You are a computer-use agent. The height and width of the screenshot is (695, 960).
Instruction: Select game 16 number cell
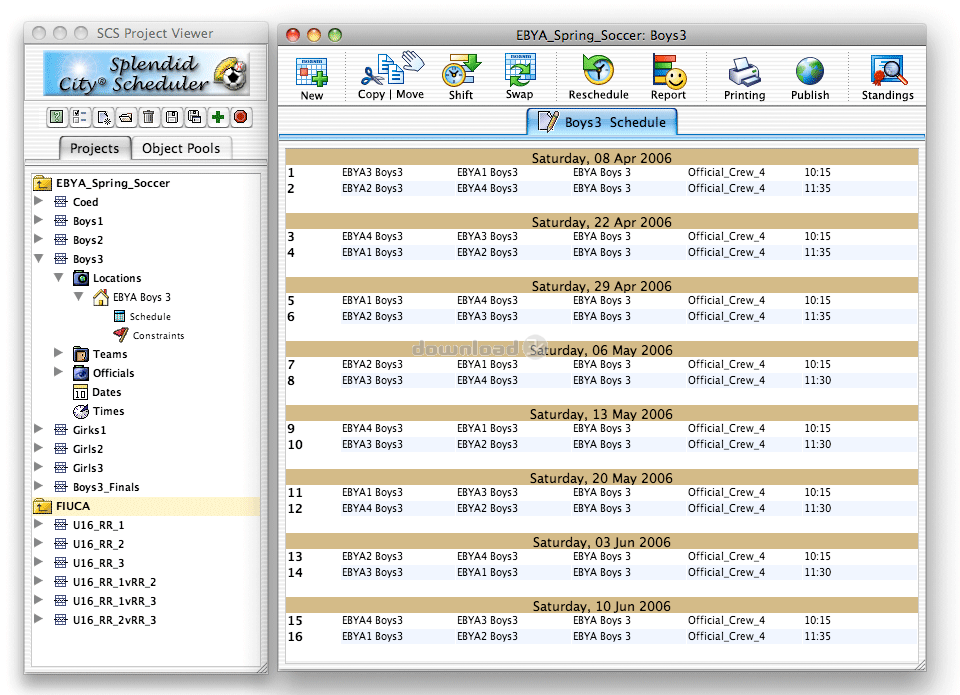point(295,637)
